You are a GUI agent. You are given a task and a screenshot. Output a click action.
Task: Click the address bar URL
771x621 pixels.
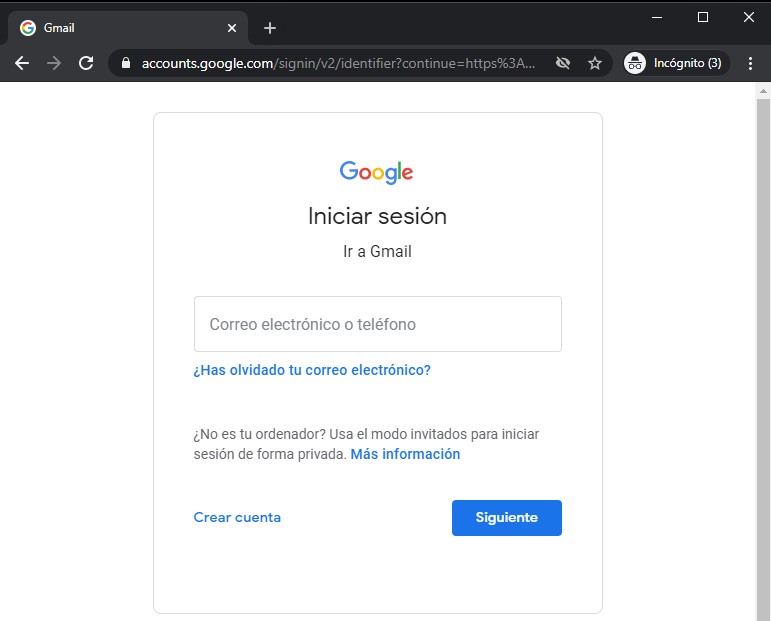click(340, 63)
